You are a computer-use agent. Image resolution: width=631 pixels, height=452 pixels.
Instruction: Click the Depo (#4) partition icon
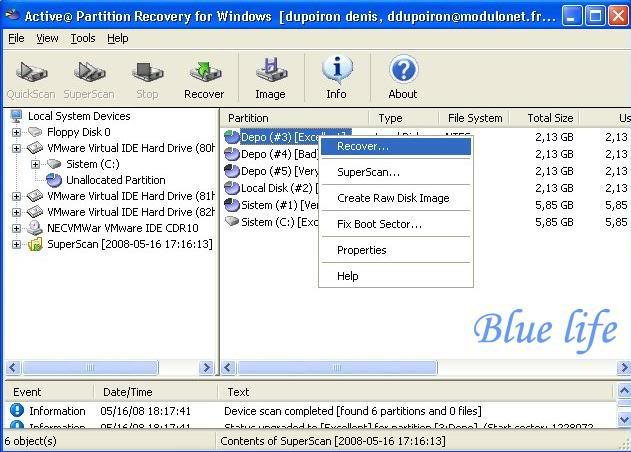[x=232, y=154]
